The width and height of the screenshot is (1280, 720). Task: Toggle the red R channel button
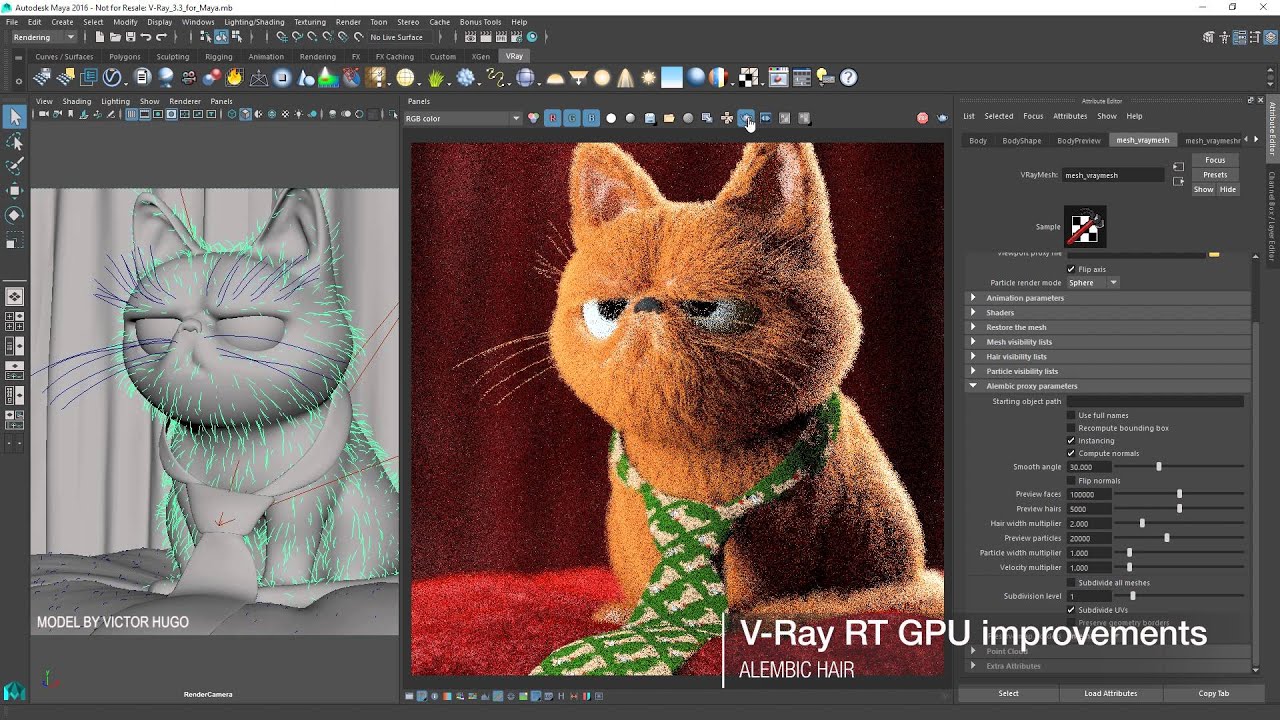552,118
